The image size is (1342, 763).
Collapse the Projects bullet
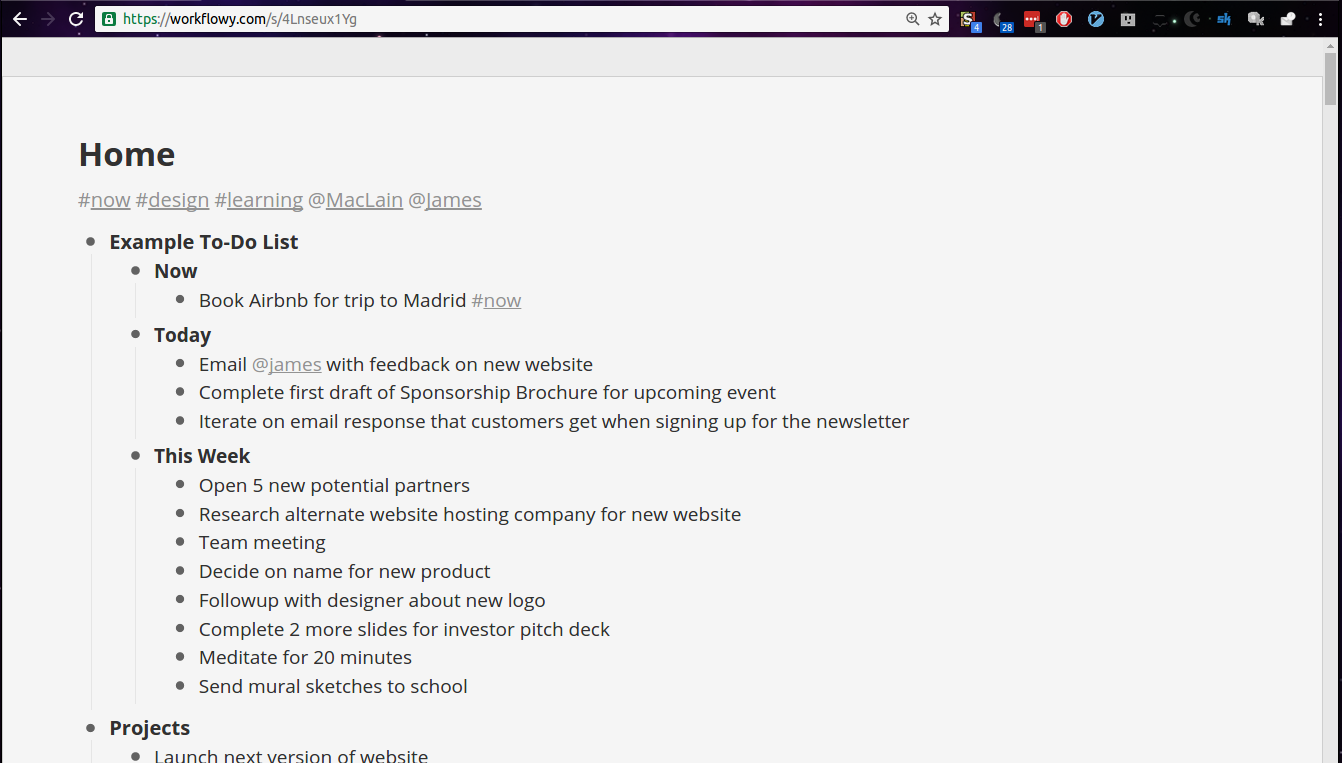coord(91,728)
